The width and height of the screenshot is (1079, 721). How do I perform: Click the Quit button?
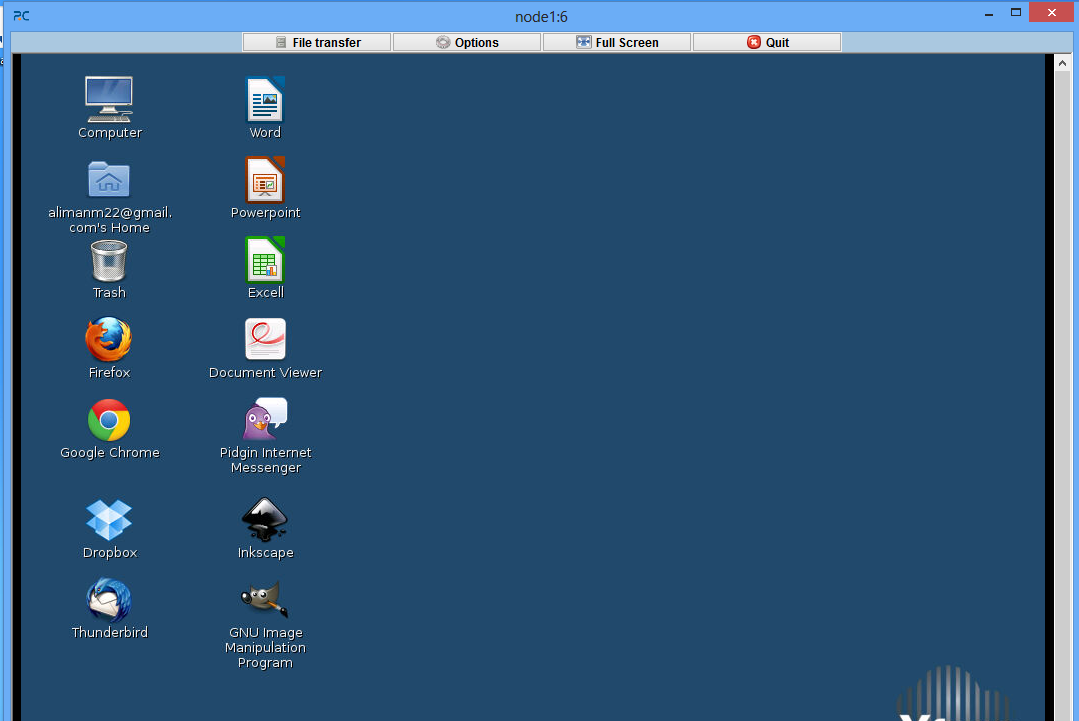(x=767, y=42)
